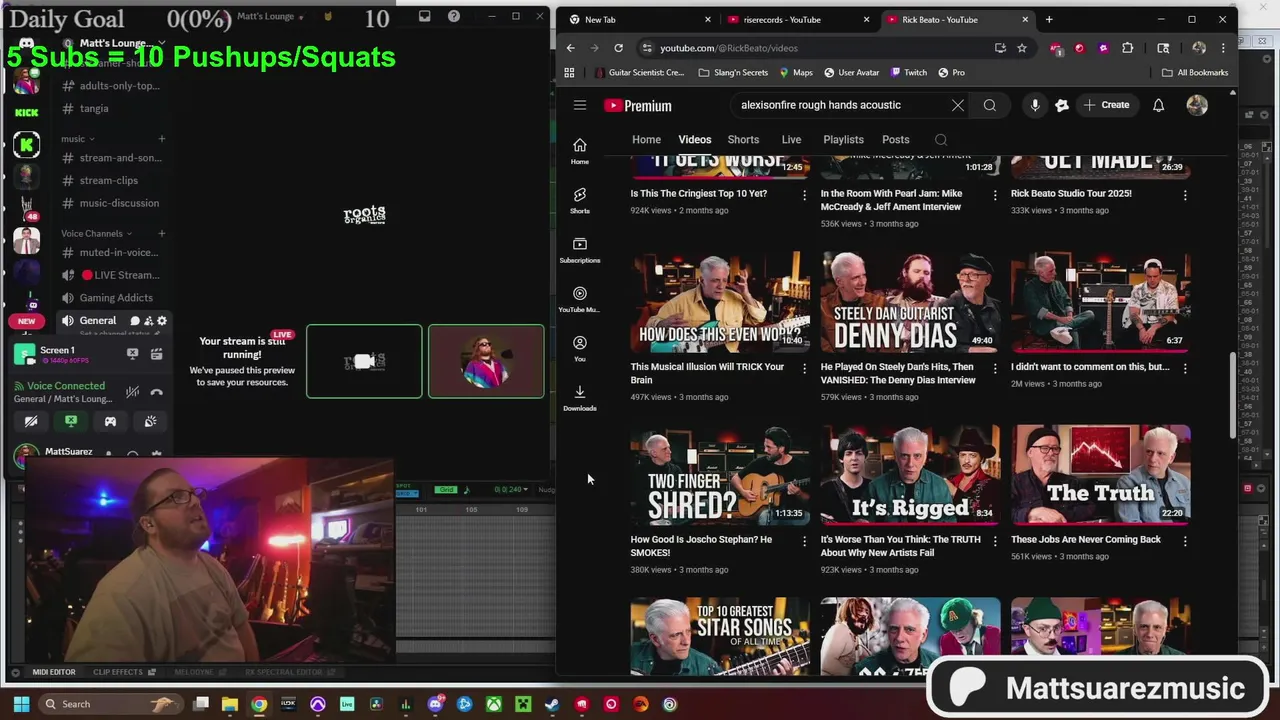
Task: Open 'Two Finger Shred' video thumbnail
Action: [720, 475]
